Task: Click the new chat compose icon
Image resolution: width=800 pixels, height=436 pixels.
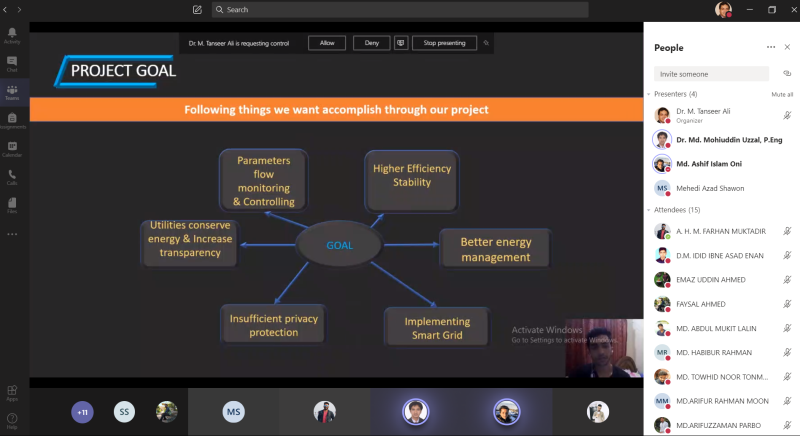Action: pos(197,9)
